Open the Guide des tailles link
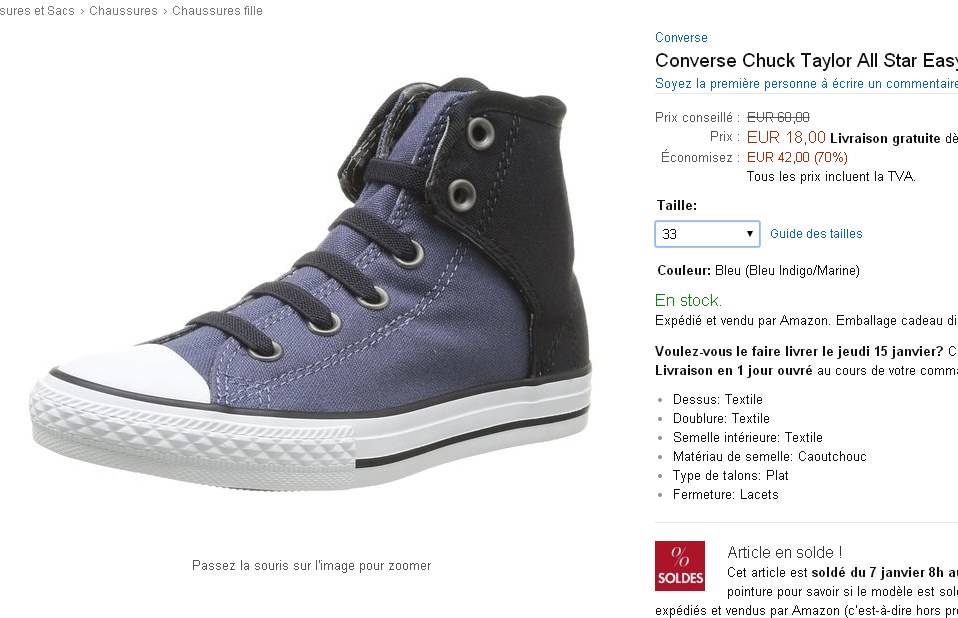958x618 pixels. click(x=816, y=234)
